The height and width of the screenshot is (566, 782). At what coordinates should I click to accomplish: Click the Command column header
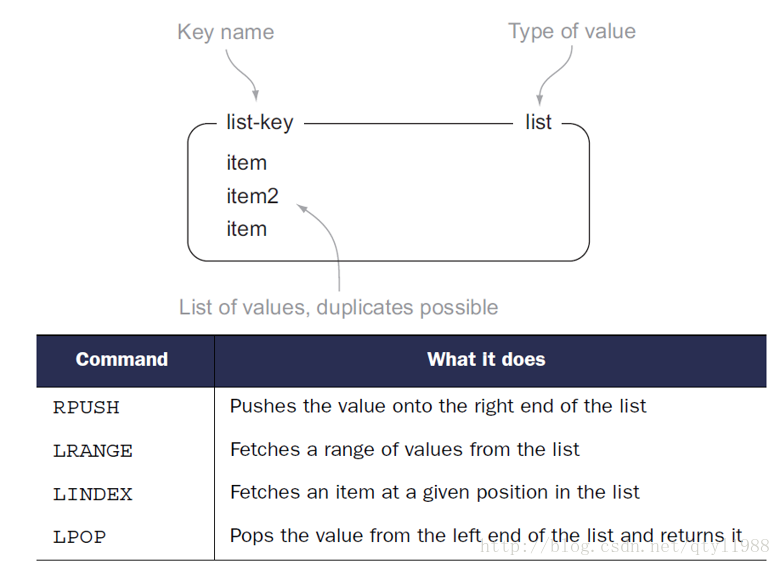[122, 360]
